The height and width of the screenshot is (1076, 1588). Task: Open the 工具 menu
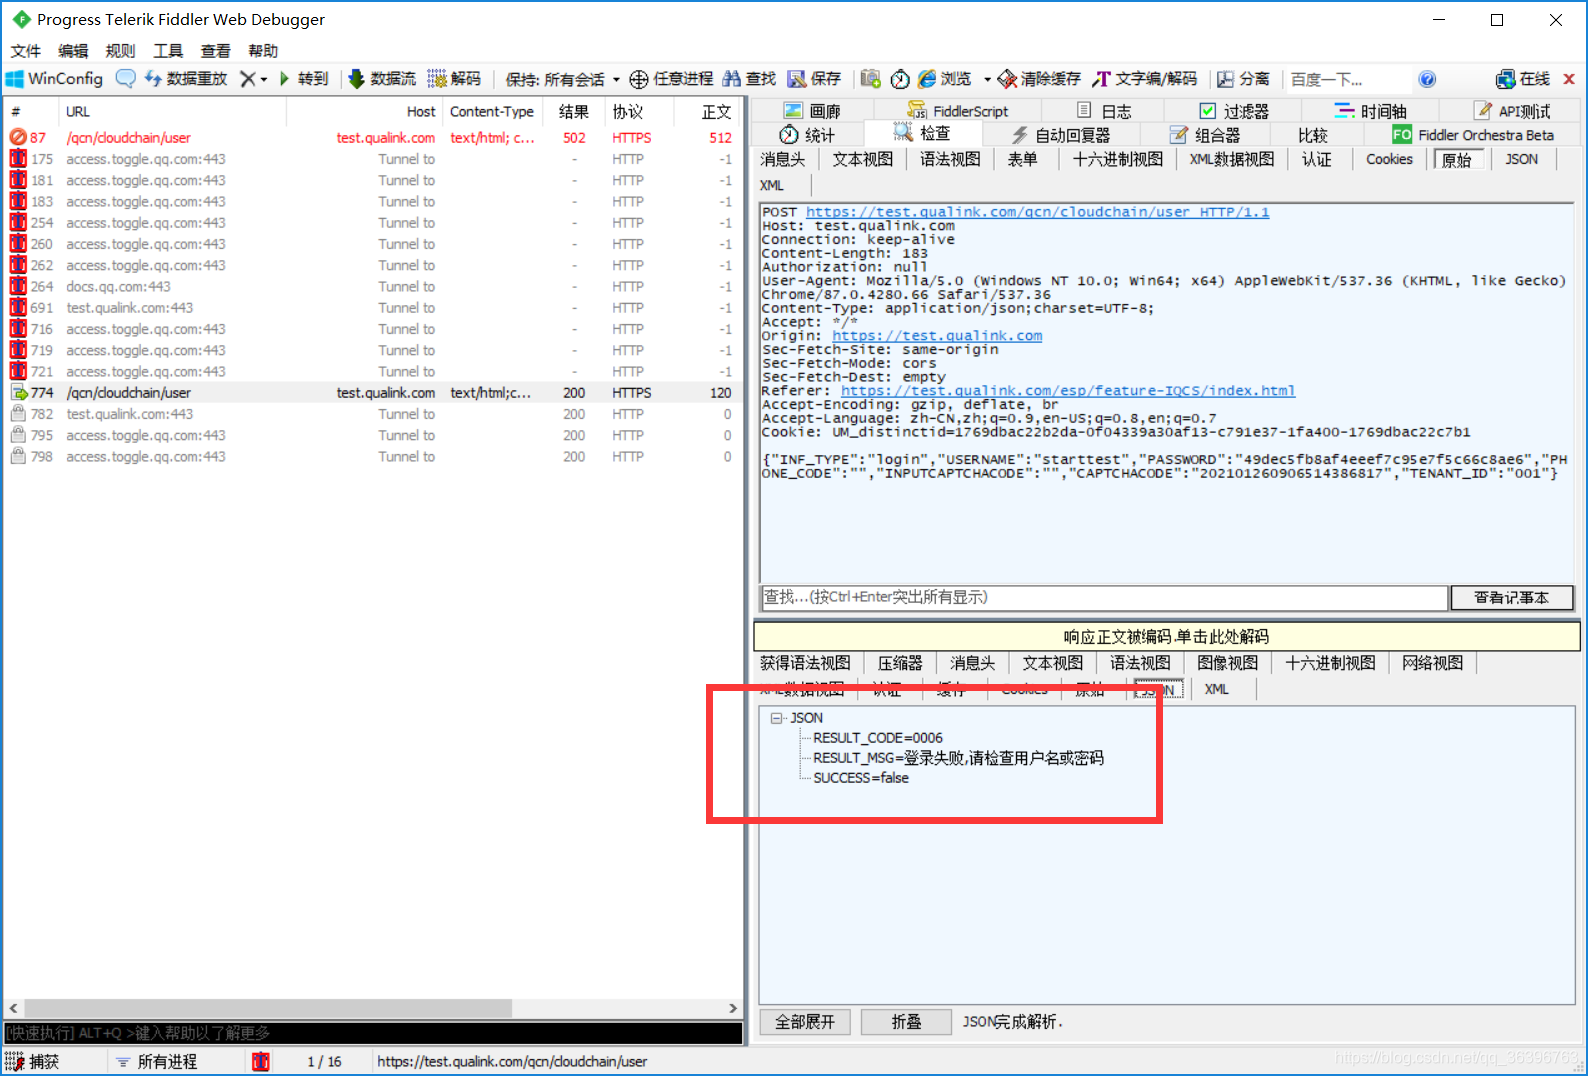click(168, 51)
